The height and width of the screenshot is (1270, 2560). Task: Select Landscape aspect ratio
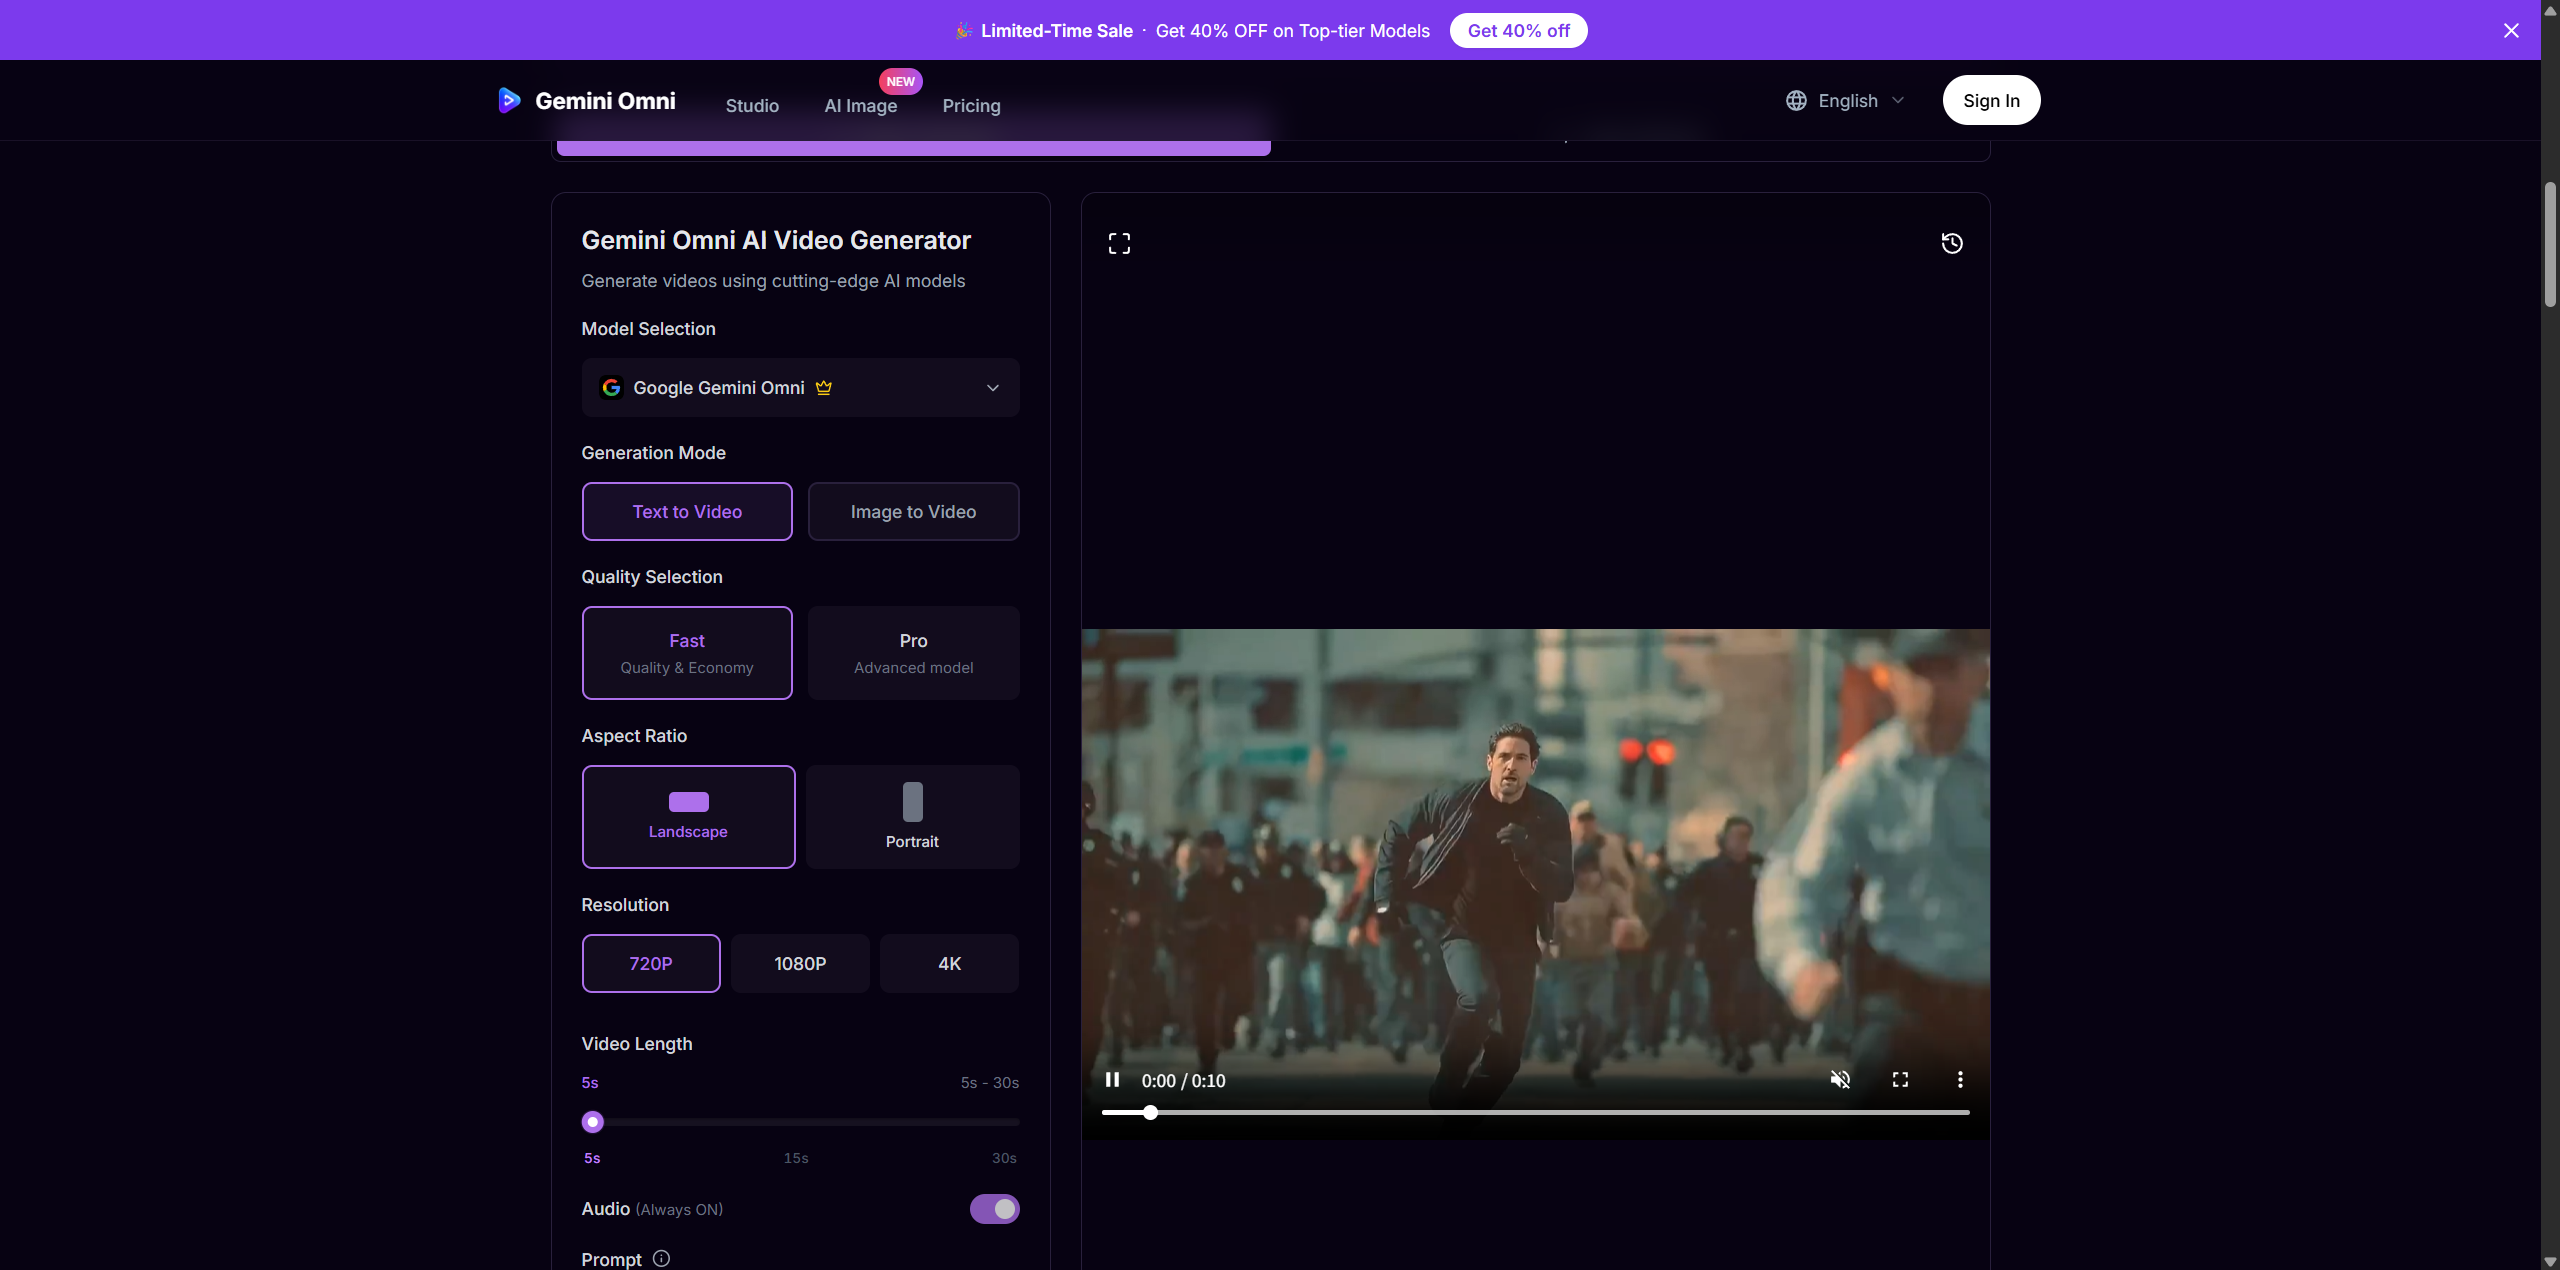coord(688,817)
